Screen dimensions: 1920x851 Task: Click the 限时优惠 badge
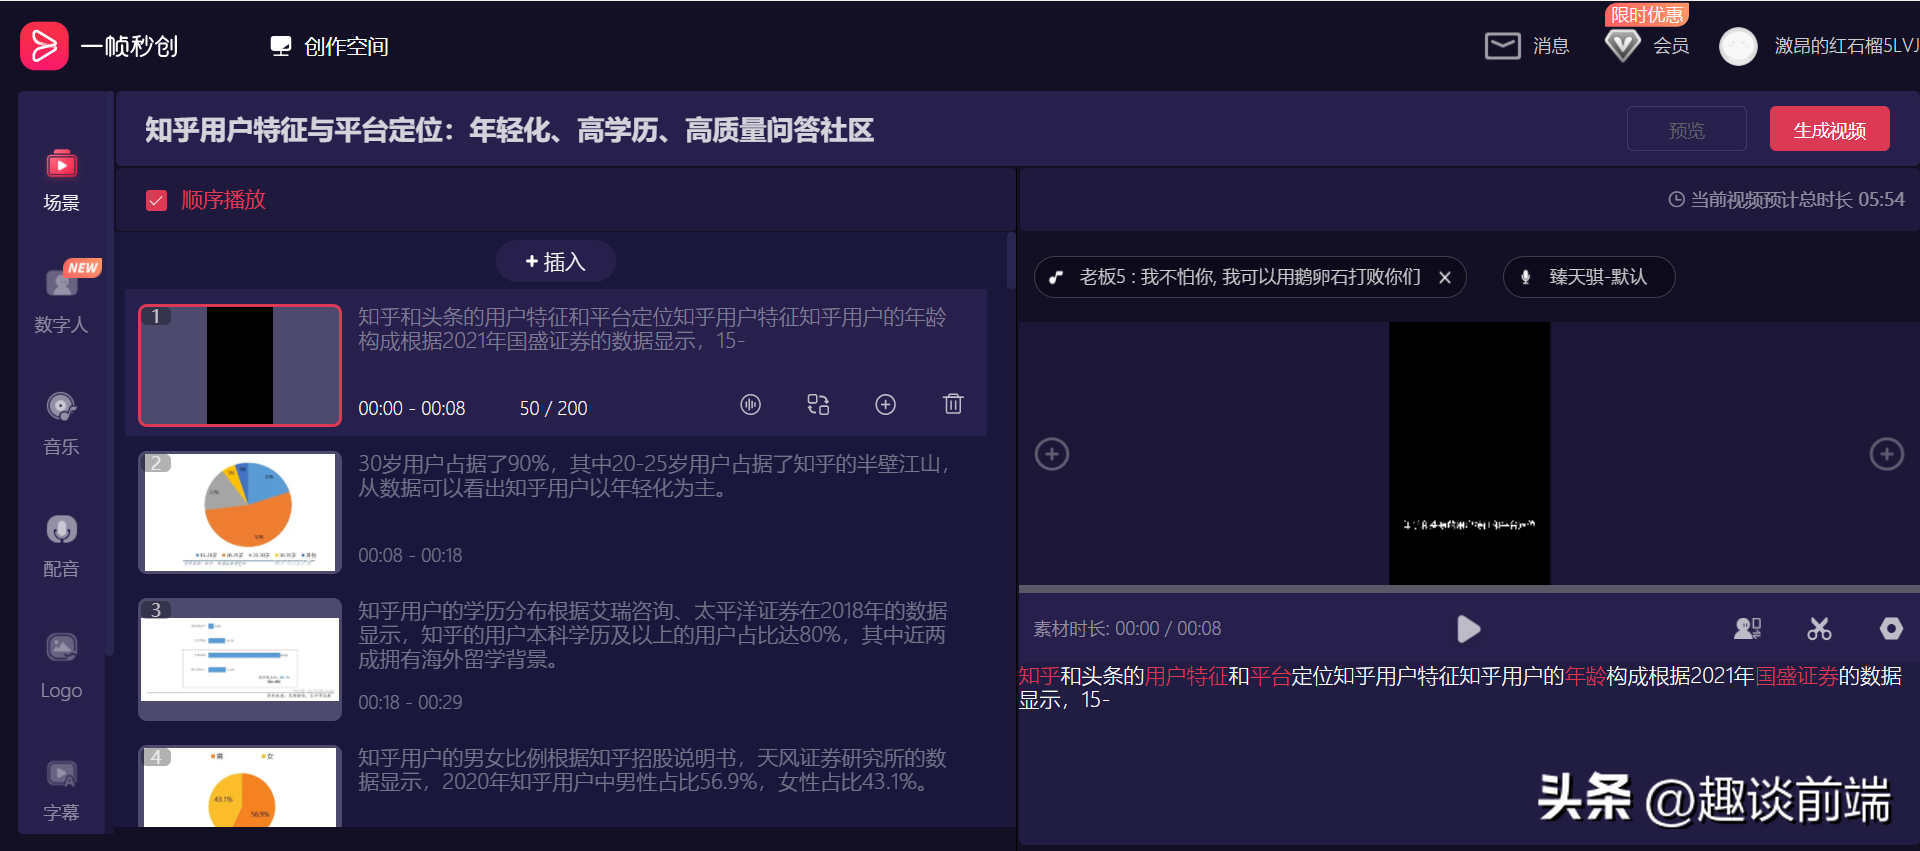coord(1646,15)
